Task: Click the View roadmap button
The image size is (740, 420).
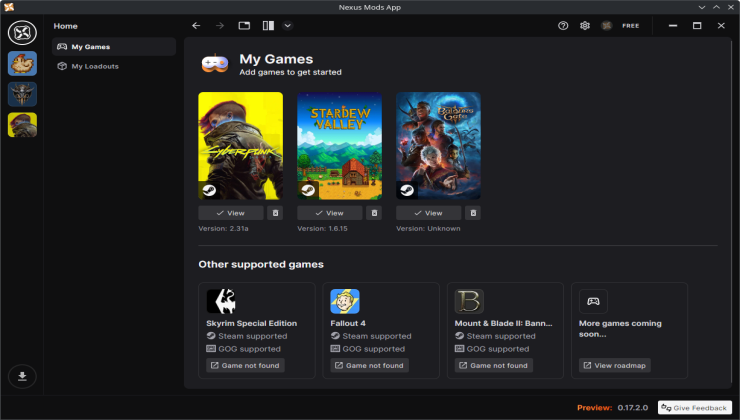Action: 614,366
